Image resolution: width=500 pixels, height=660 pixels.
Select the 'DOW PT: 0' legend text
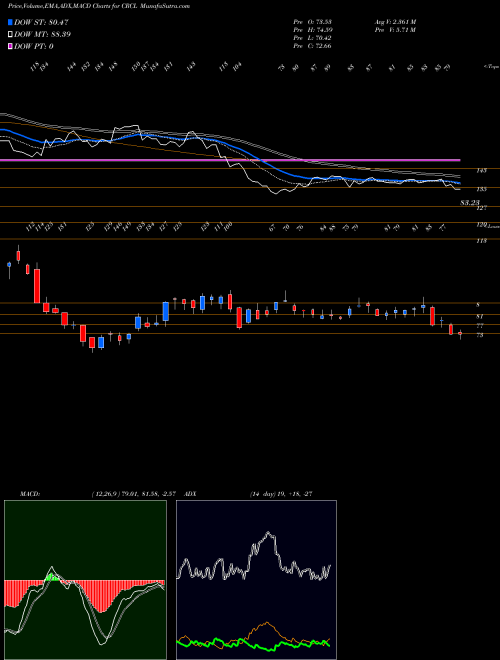(x=34, y=46)
